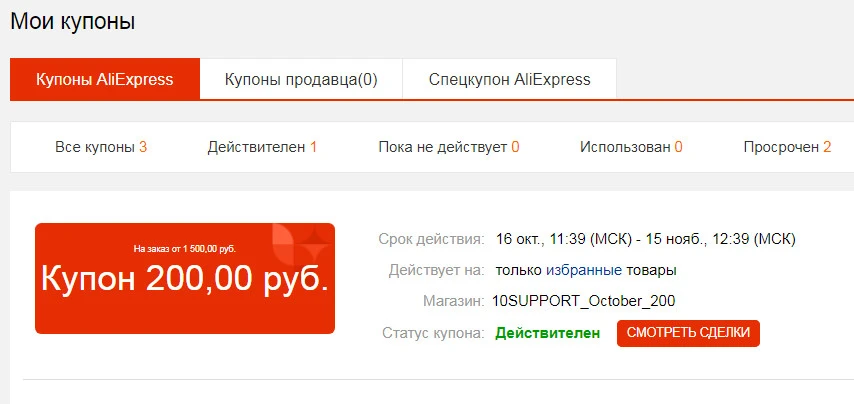The width and height of the screenshot is (854, 404).
Task: Click the СМОТРЕТЬ СДЕЛКИ button
Action: pos(688,333)
